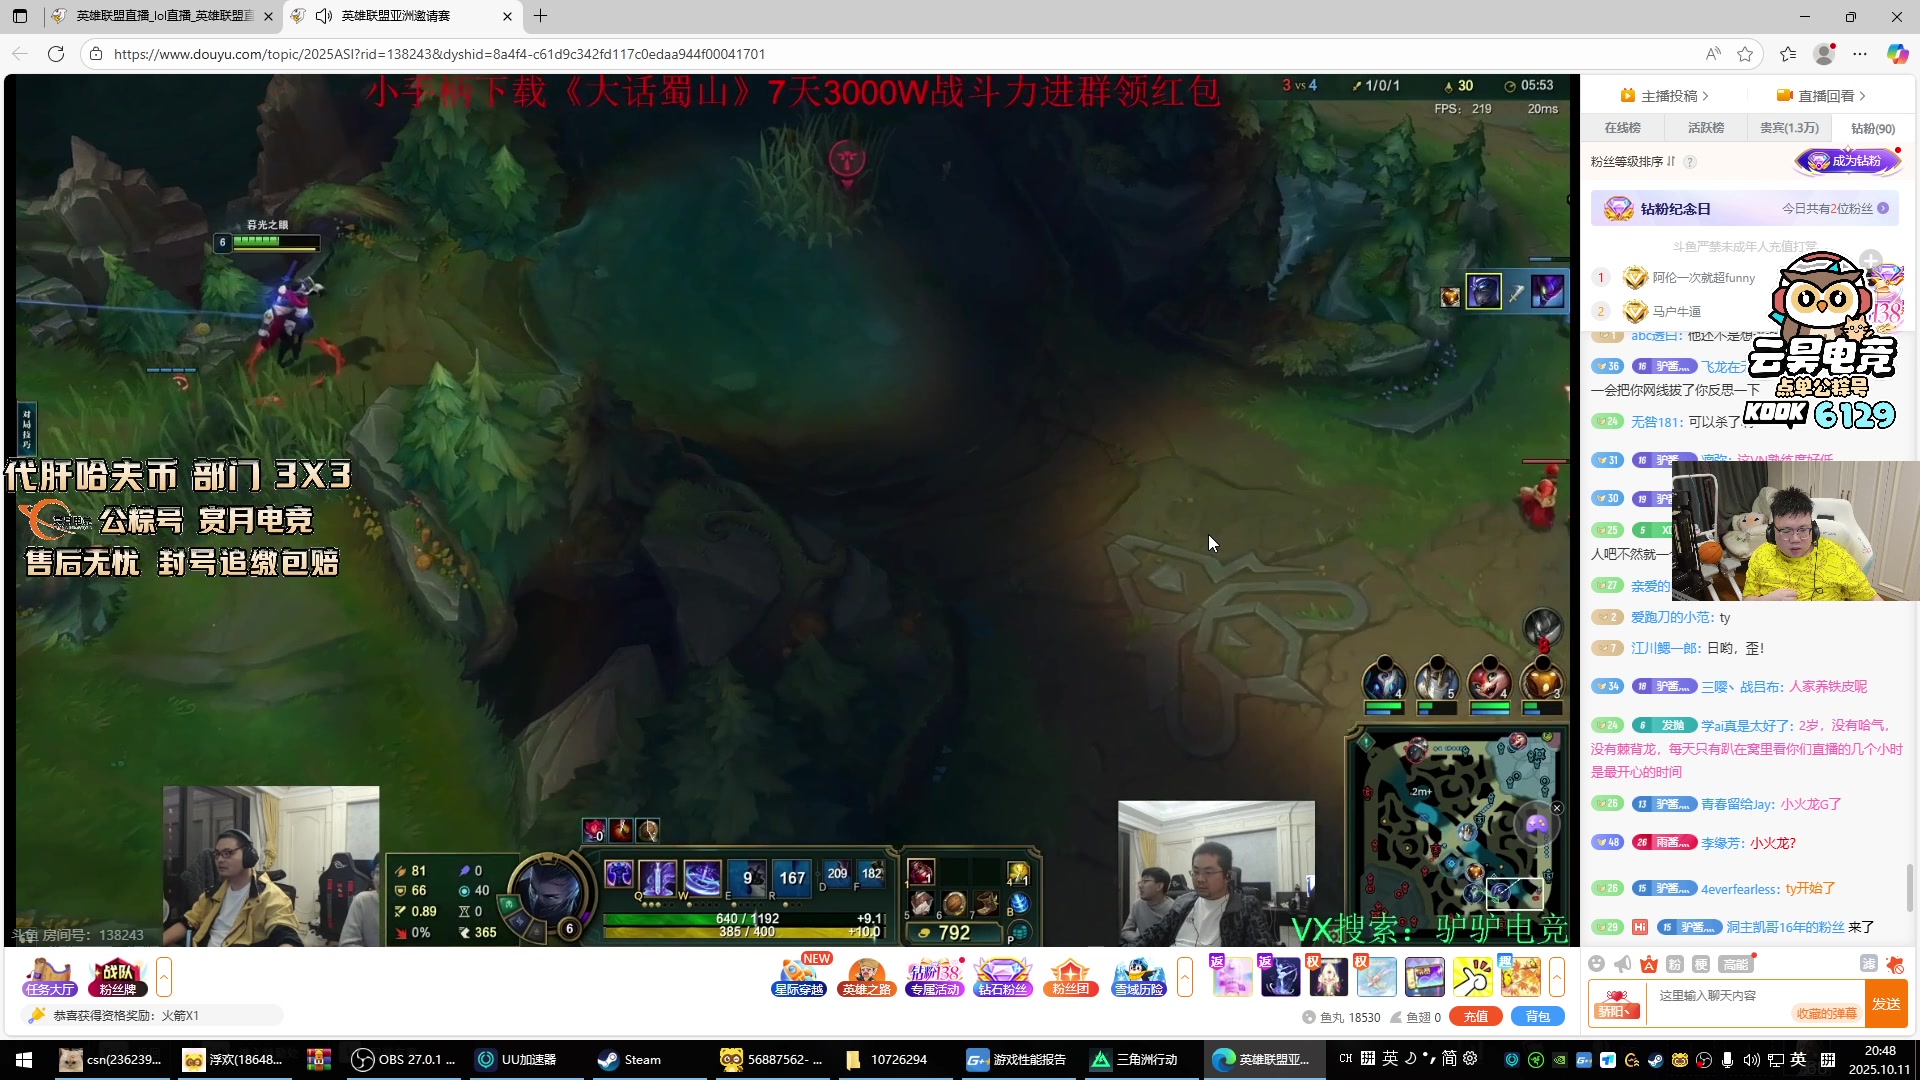The height and width of the screenshot is (1080, 1920).
Task: Expand the task panel arrow beside 粉丝牌
Action: pos(164,977)
